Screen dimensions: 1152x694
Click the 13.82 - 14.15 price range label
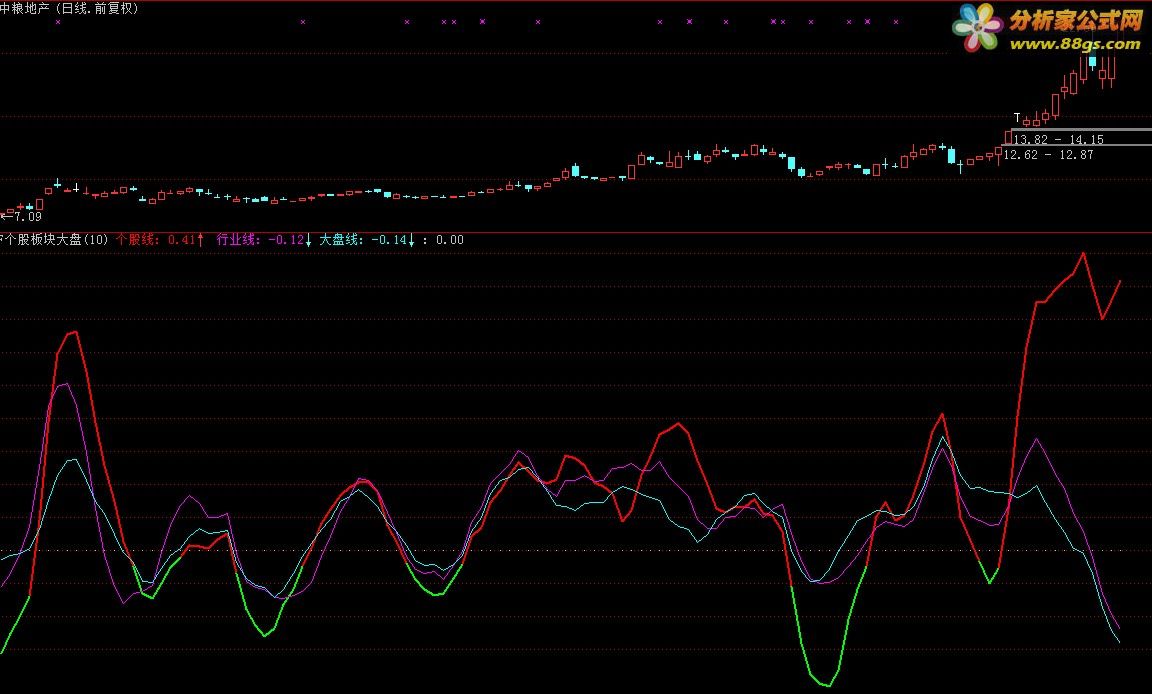coord(1058,140)
